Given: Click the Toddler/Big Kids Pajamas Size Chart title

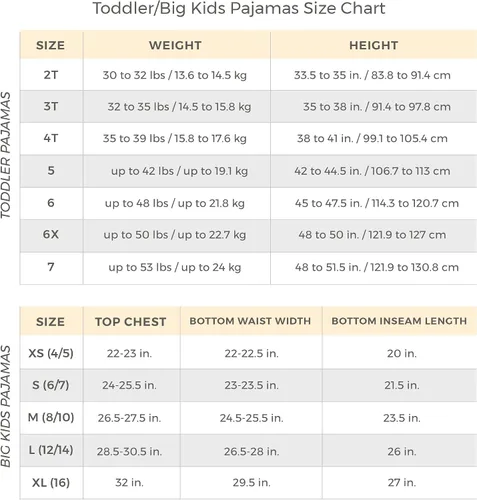Looking at the screenshot, I should pyautogui.click(x=239, y=8).
